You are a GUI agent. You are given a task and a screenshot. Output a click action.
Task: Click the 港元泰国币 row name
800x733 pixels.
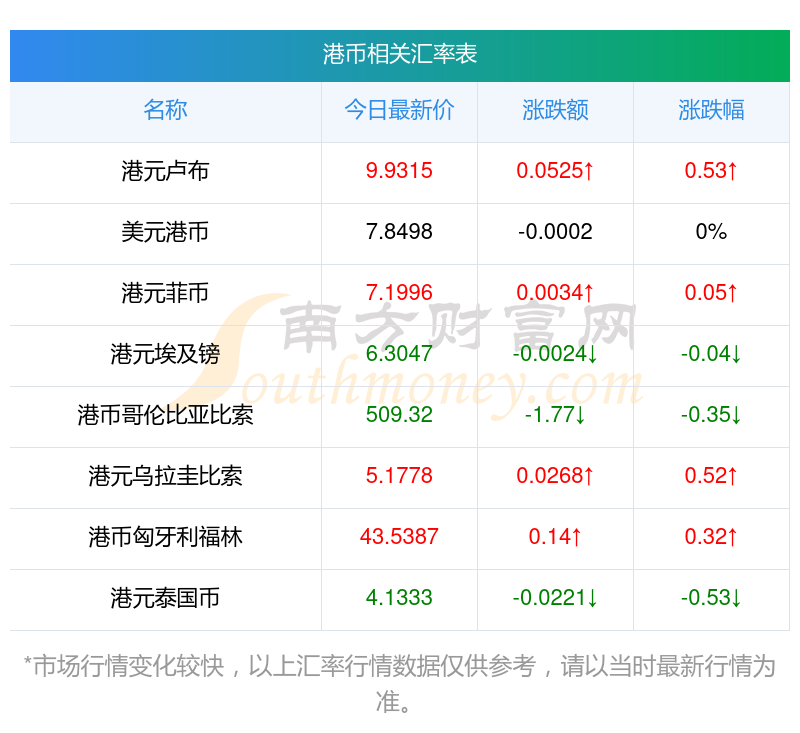pyautogui.click(x=165, y=598)
